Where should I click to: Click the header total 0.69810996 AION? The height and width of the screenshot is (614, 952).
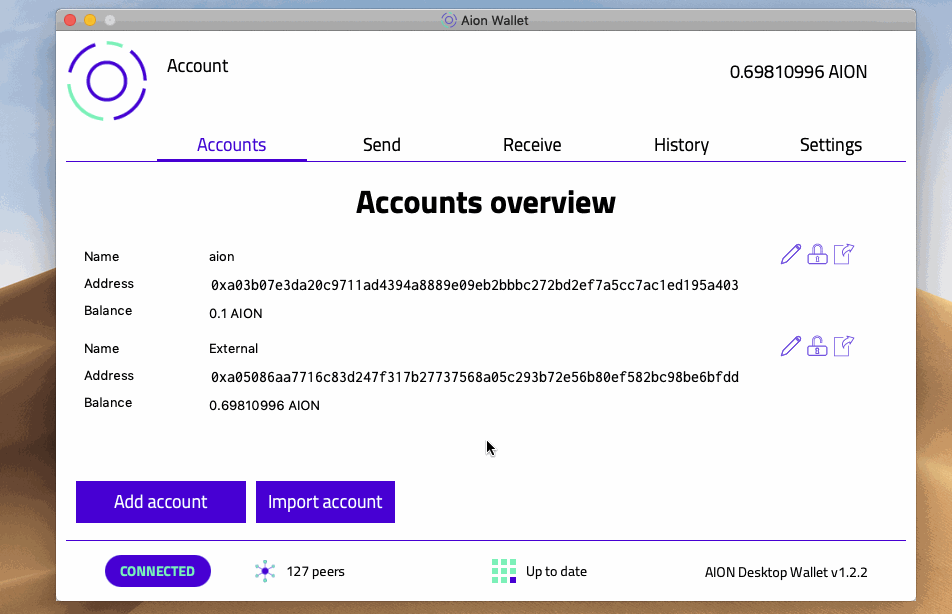(x=798, y=72)
